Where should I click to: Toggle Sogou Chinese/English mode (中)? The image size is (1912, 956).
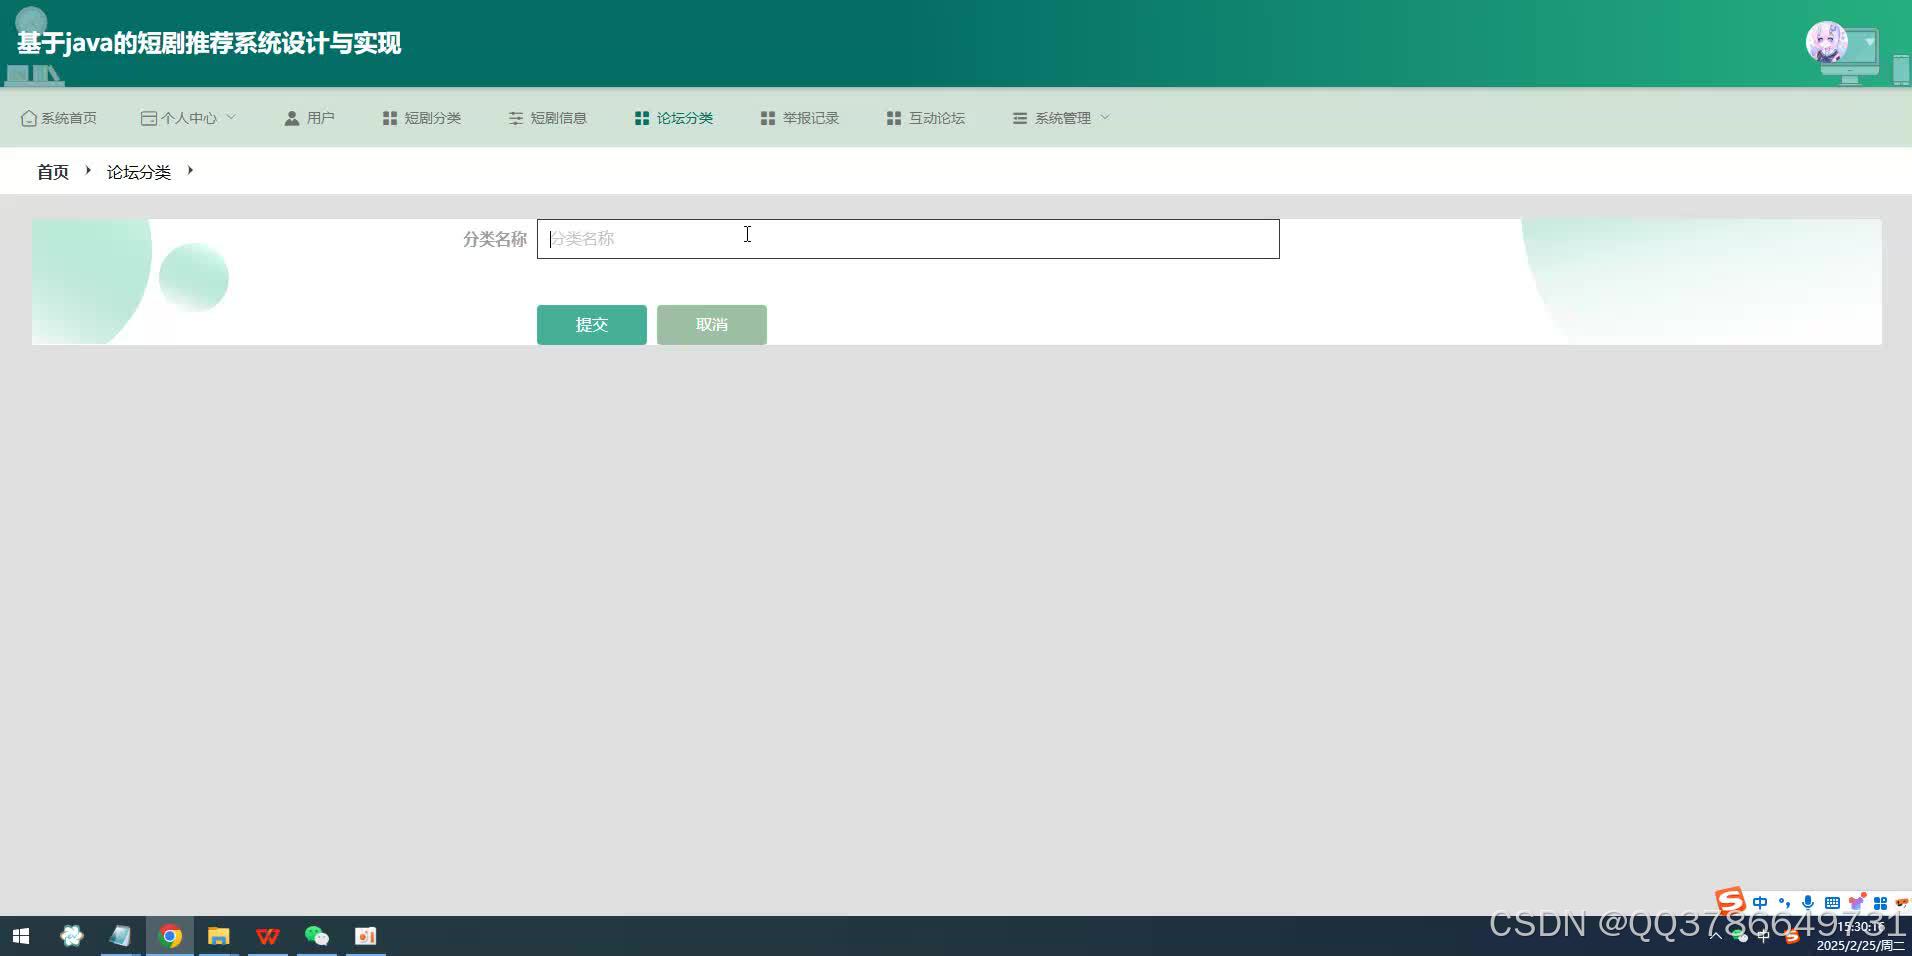(x=1760, y=903)
